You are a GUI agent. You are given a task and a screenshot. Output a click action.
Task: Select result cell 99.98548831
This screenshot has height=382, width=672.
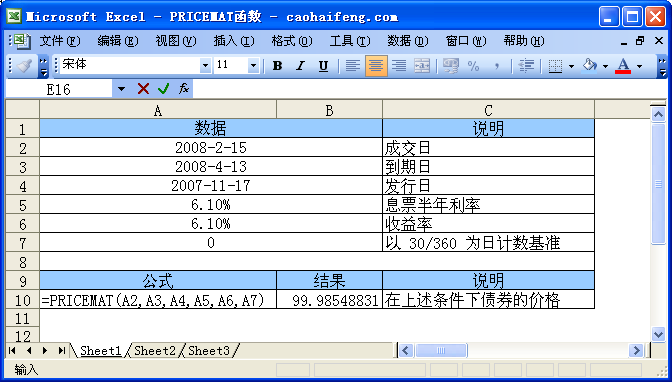[329, 299]
